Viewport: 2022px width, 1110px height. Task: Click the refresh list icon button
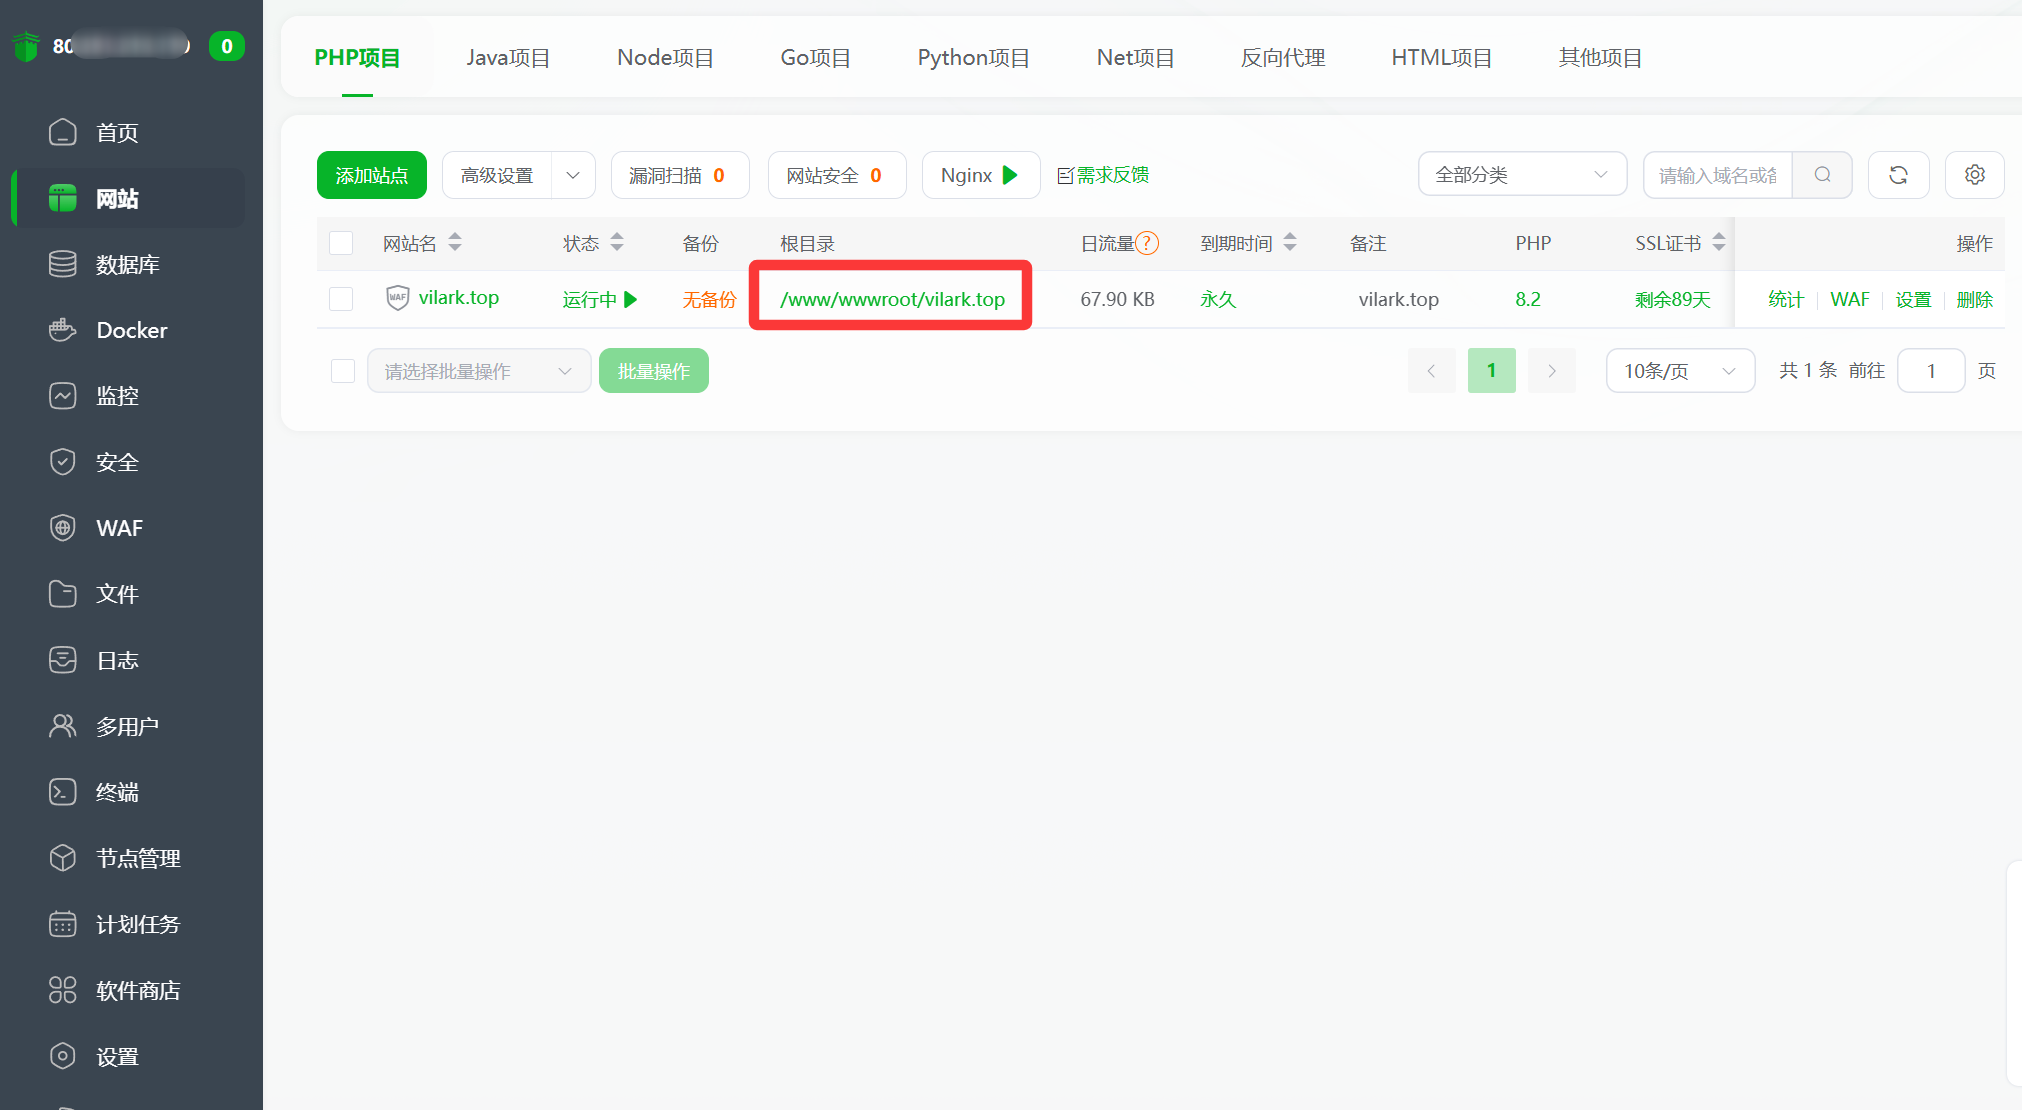coord(1898,175)
